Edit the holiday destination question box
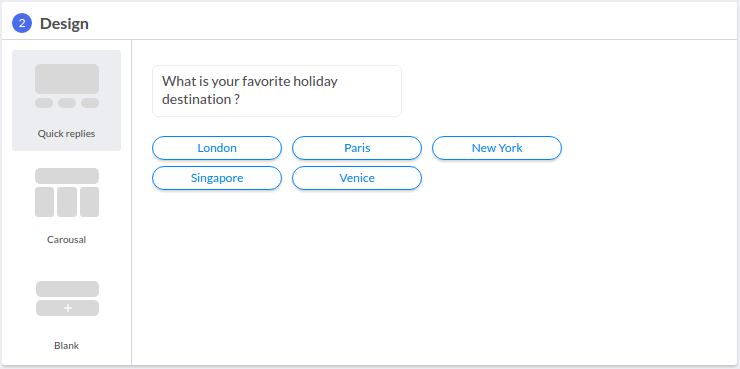Viewport: 740px width, 369px height. tap(277, 91)
